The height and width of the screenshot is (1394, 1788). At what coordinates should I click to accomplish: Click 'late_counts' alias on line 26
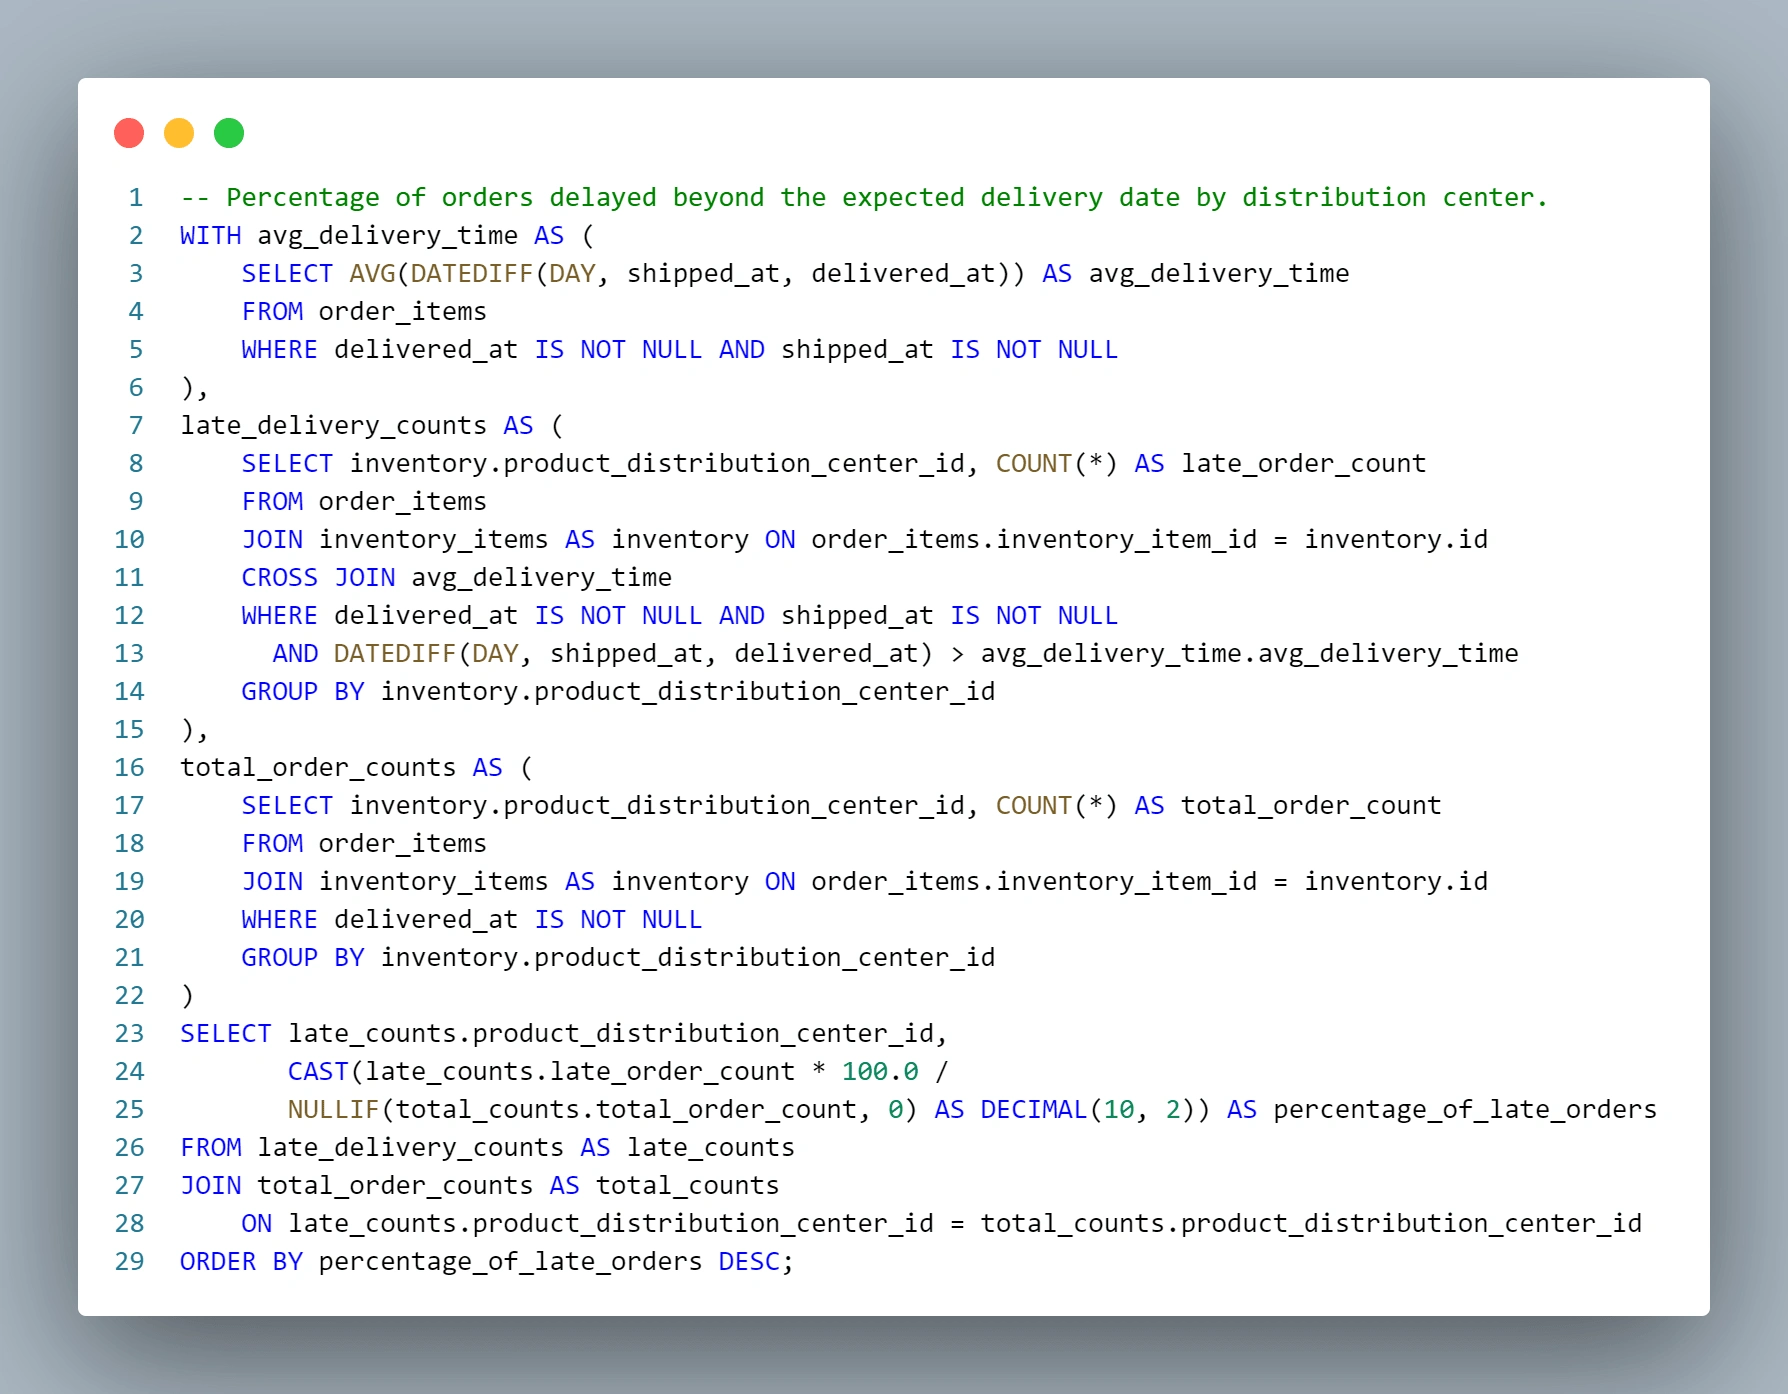(x=710, y=1148)
